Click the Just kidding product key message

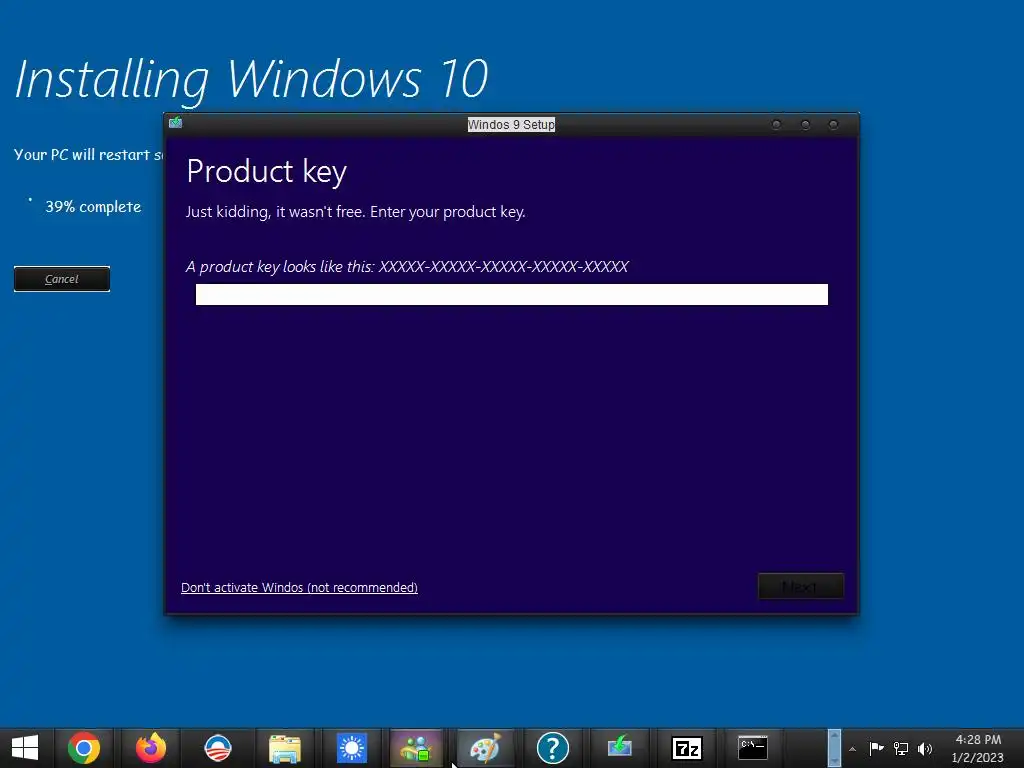pyautogui.click(x=356, y=212)
